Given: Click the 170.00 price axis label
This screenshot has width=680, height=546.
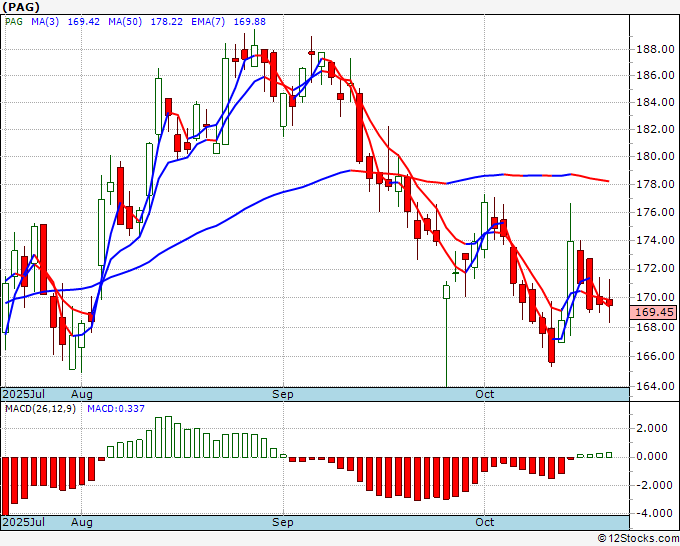Looking at the screenshot, I should click(655, 298).
